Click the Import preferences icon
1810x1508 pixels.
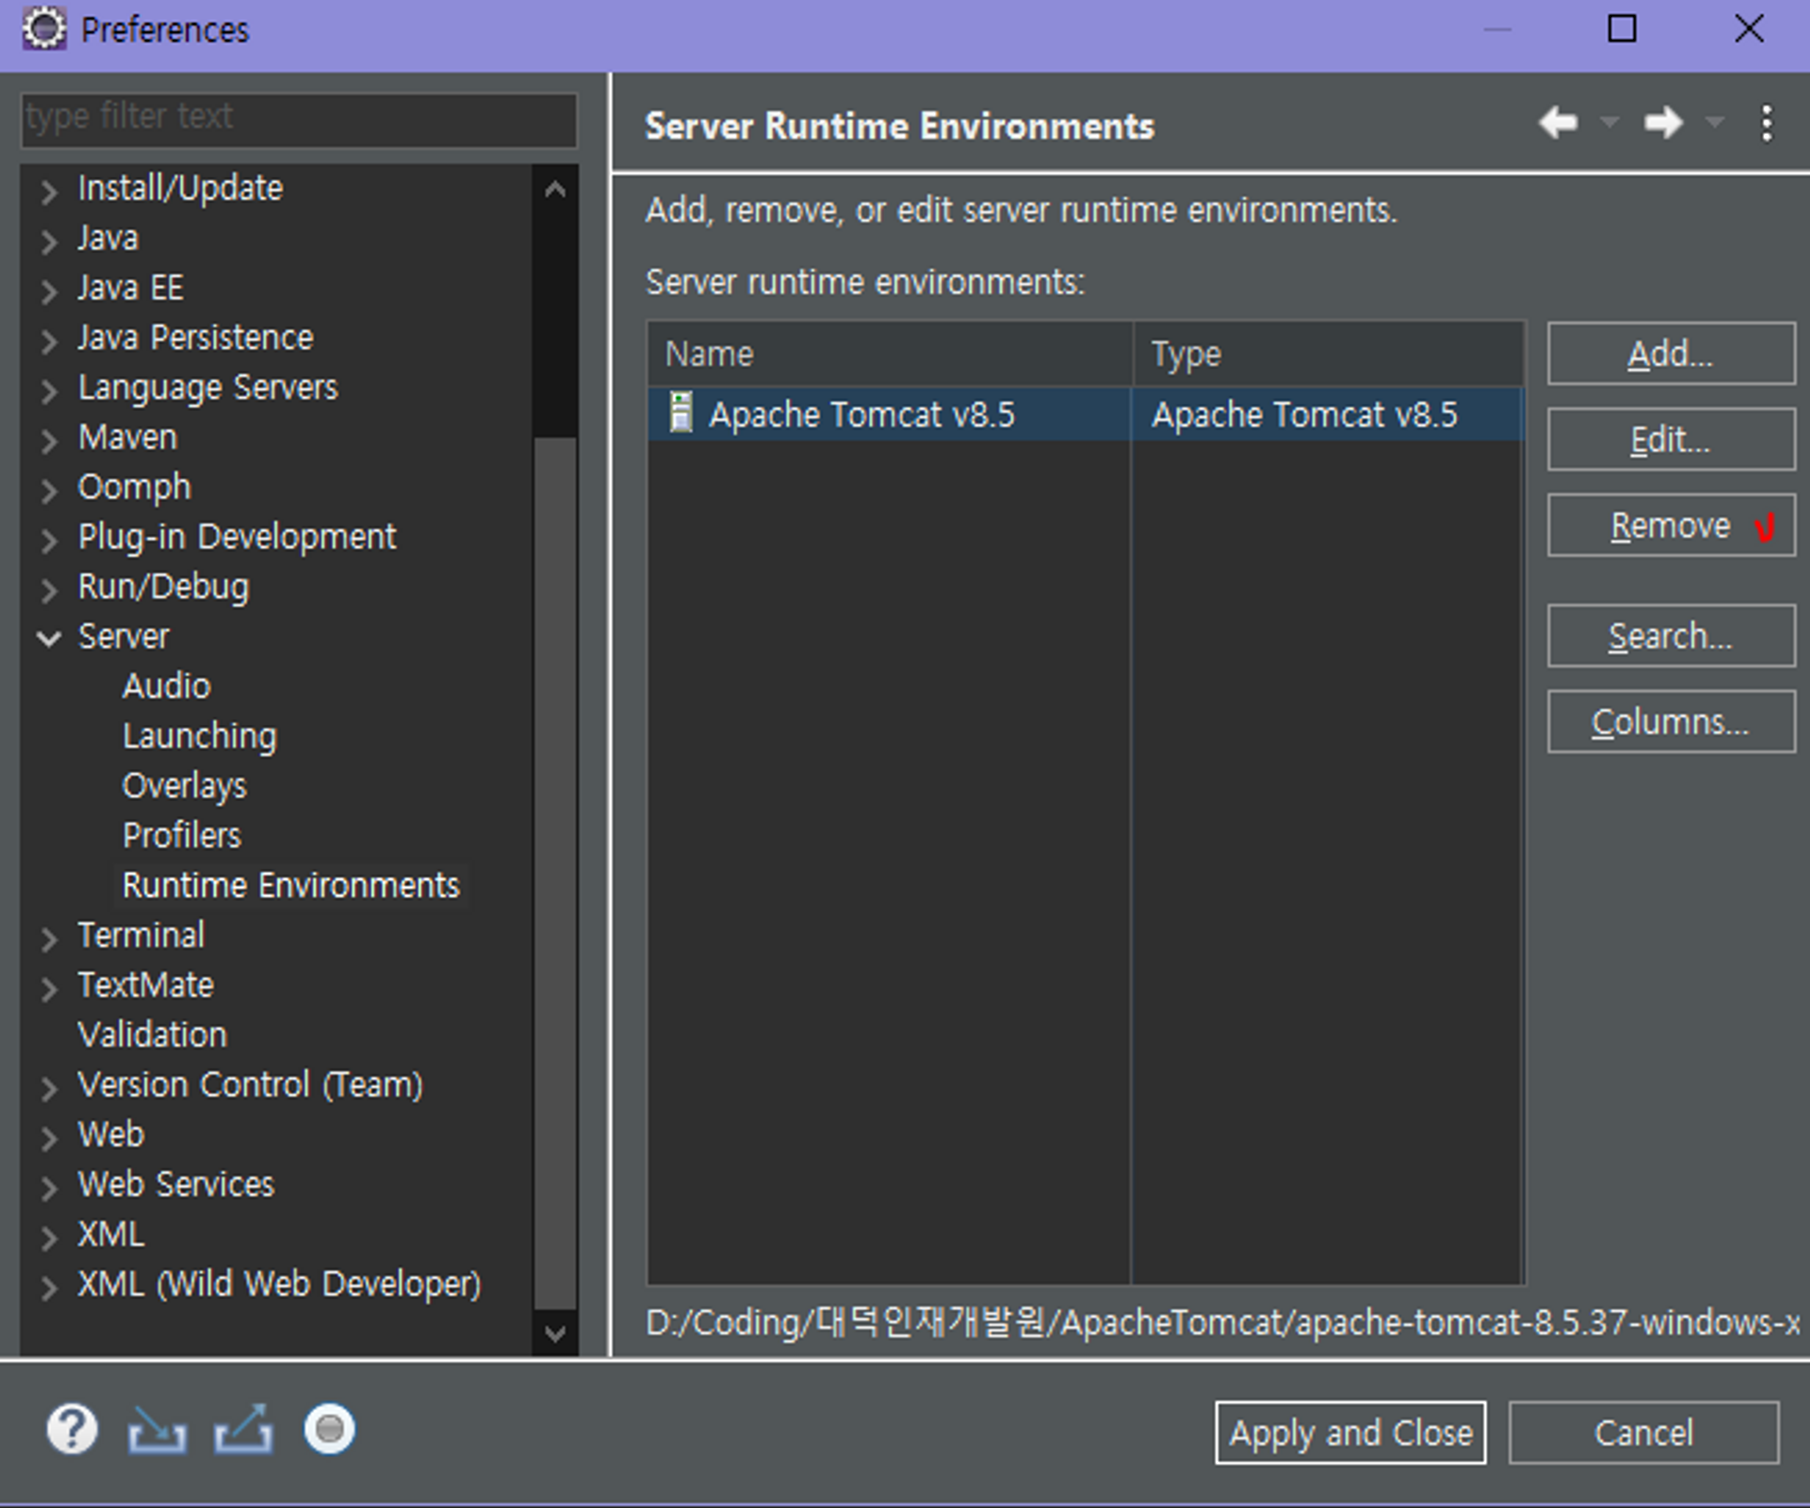click(157, 1430)
